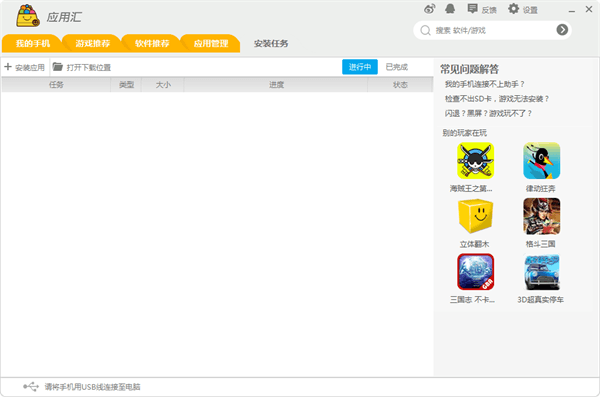Show 进行中 in-progress tasks
This screenshot has width=600, height=397.
coord(360,67)
